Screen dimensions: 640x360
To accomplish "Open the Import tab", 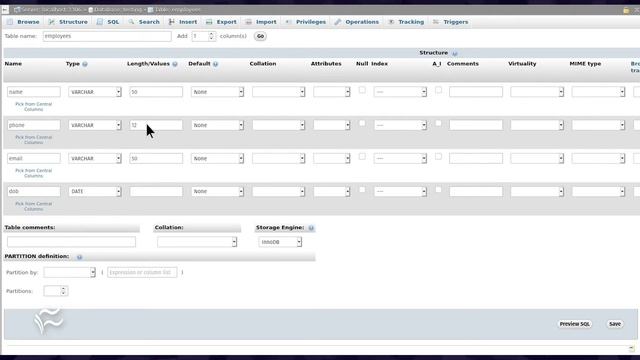I will coord(261,22).
